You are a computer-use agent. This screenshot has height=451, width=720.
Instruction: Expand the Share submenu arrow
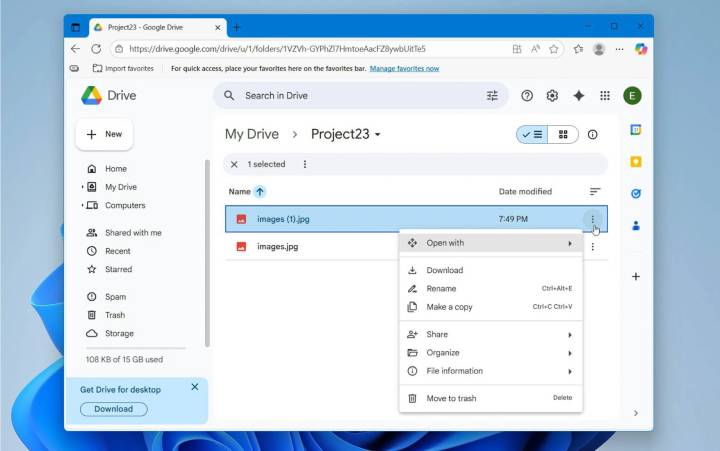(570, 335)
